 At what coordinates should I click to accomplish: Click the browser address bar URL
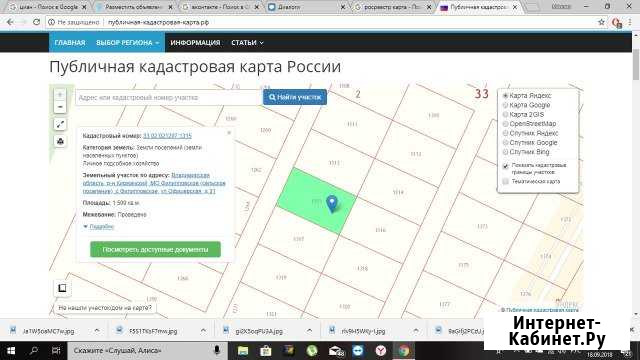(x=158, y=22)
